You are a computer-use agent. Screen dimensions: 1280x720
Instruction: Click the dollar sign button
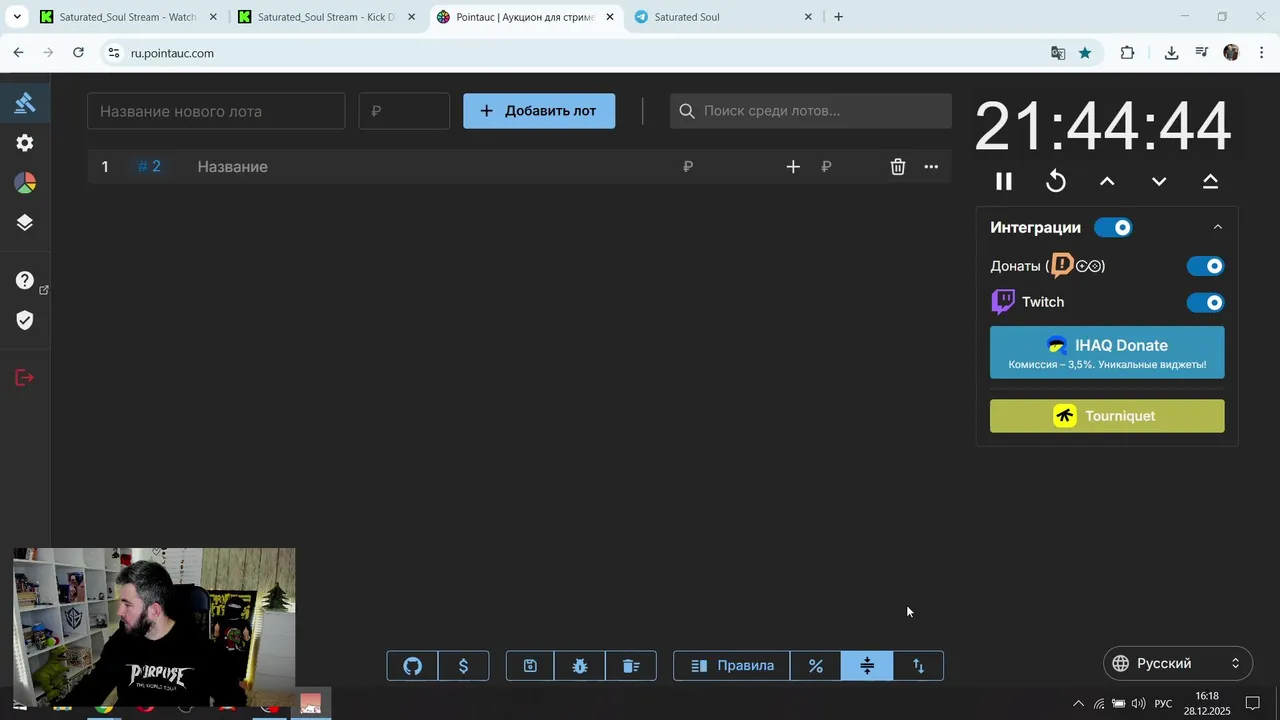click(x=463, y=666)
